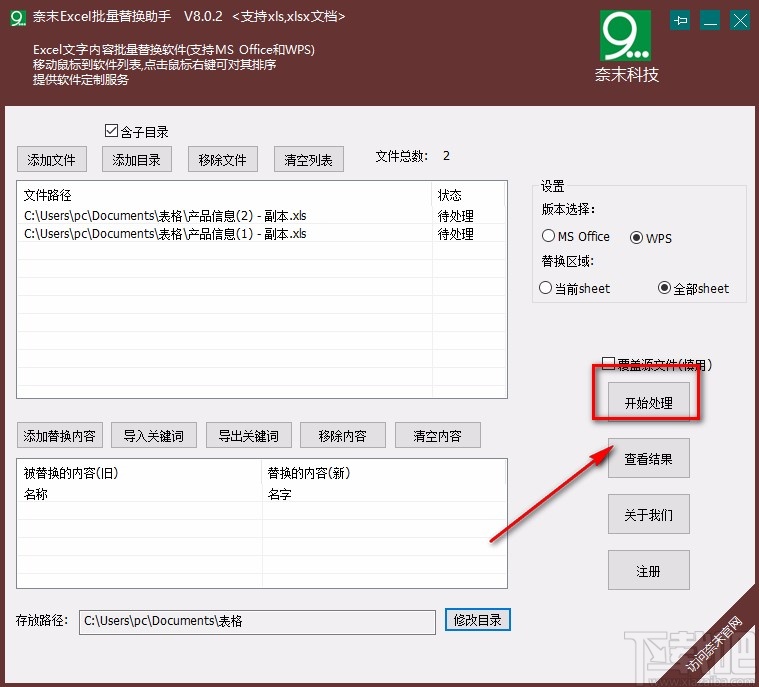Click 待处理 status of 产品信息(2) row
Image resolution: width=759 pixels, height=687 pixels.
tap(455, 215)
